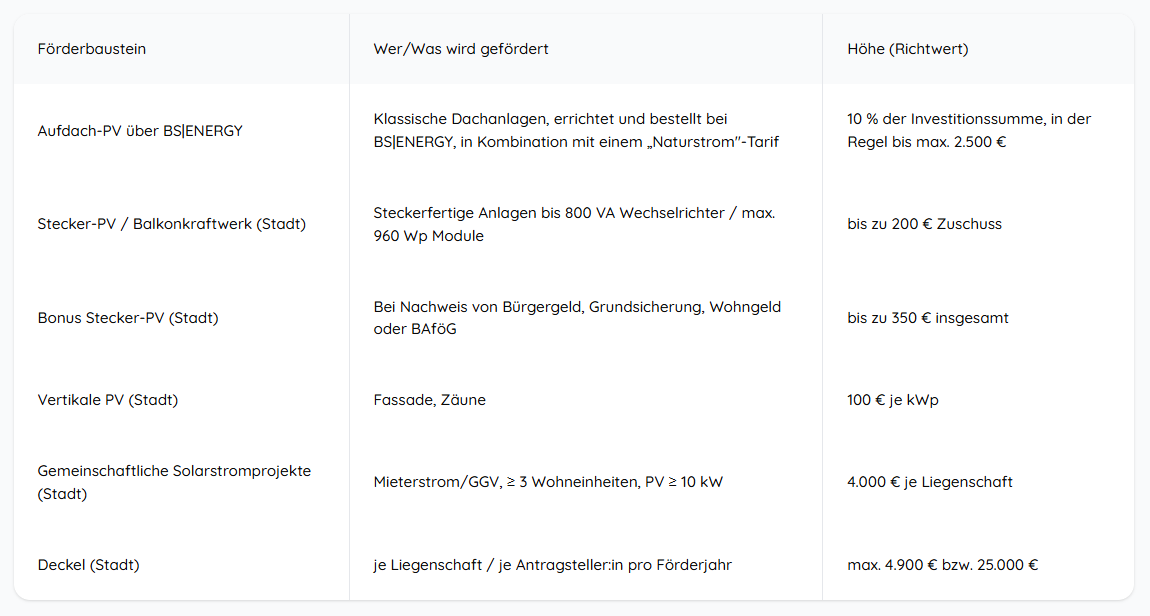Click the Bürgergeld, Grundsicherung, Wohngeld description
1150x616 pixels.
(x=577, y=318)
